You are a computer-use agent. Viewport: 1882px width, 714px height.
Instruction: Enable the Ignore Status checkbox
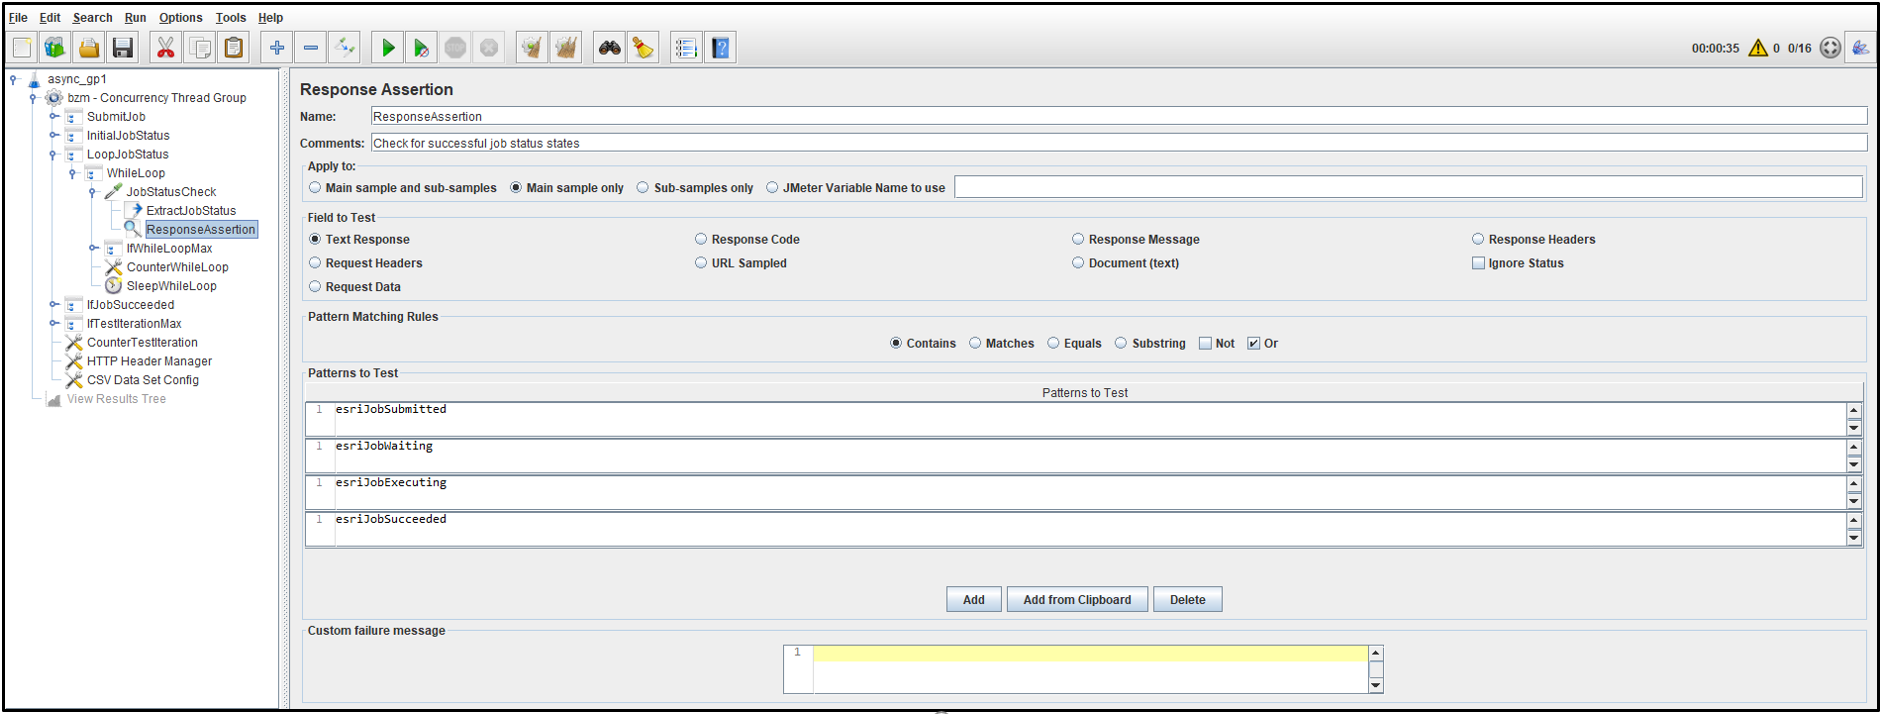(1478, 263)
